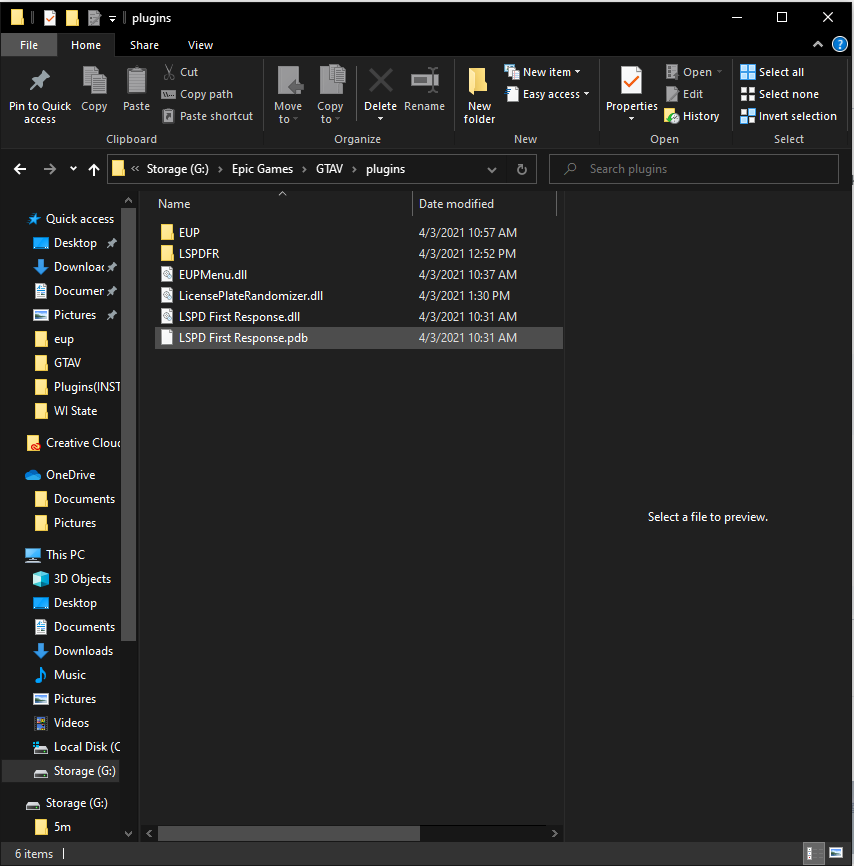The height and width of the screenshot is (866, 854).
Task: Select the EUPMenu.dll file
Action: 359,274
